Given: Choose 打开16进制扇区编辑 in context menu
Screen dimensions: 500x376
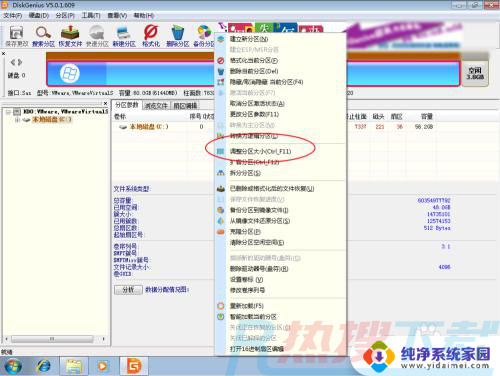Looking at the screenshot, I should (257, 349).
